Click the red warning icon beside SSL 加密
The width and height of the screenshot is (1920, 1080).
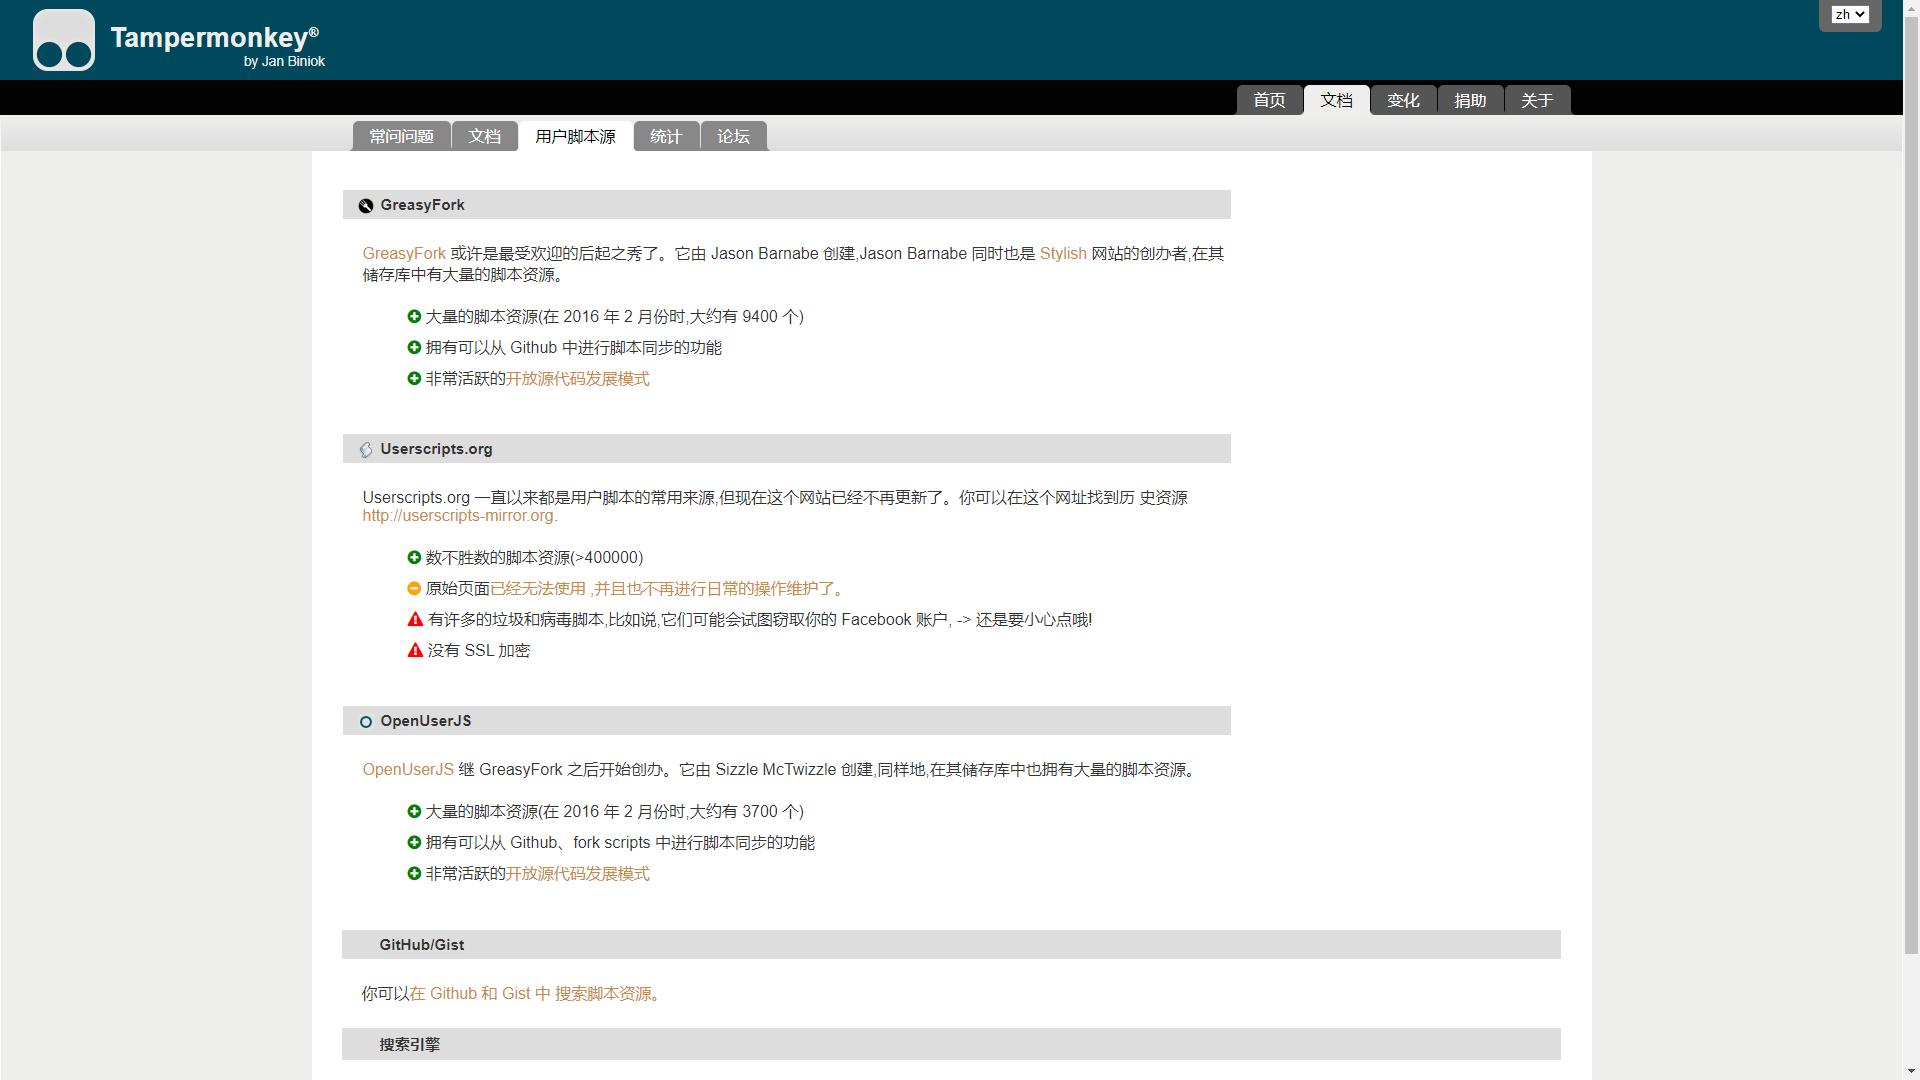pyautogui.click(x=415, y=651)
